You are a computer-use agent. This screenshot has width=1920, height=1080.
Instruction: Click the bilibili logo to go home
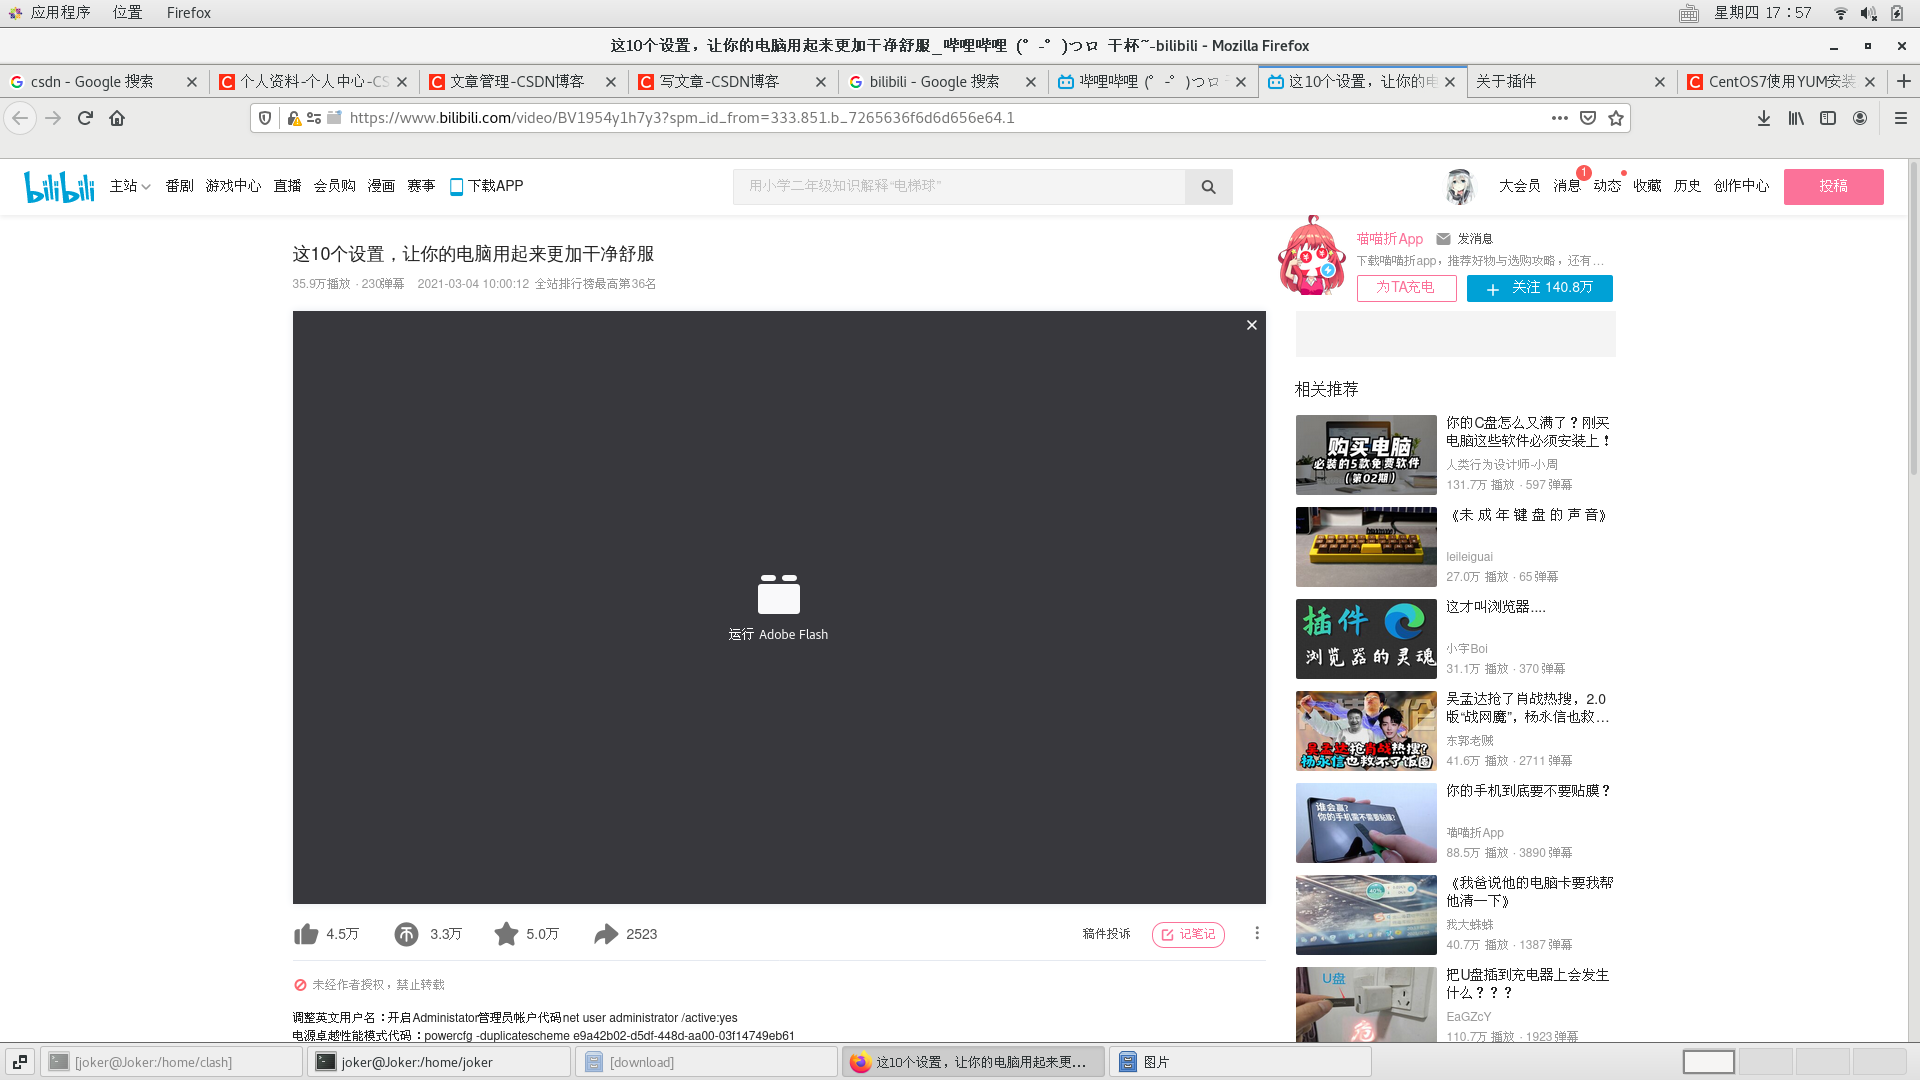[59, 186]
